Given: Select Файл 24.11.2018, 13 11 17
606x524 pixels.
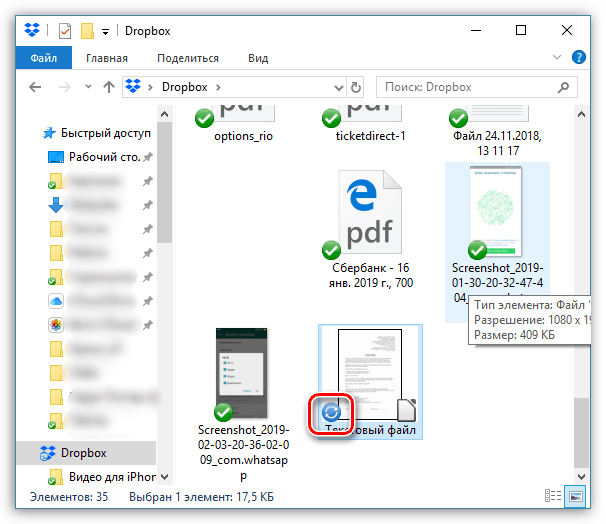Looking at the screenshot, I should point(497,143).
